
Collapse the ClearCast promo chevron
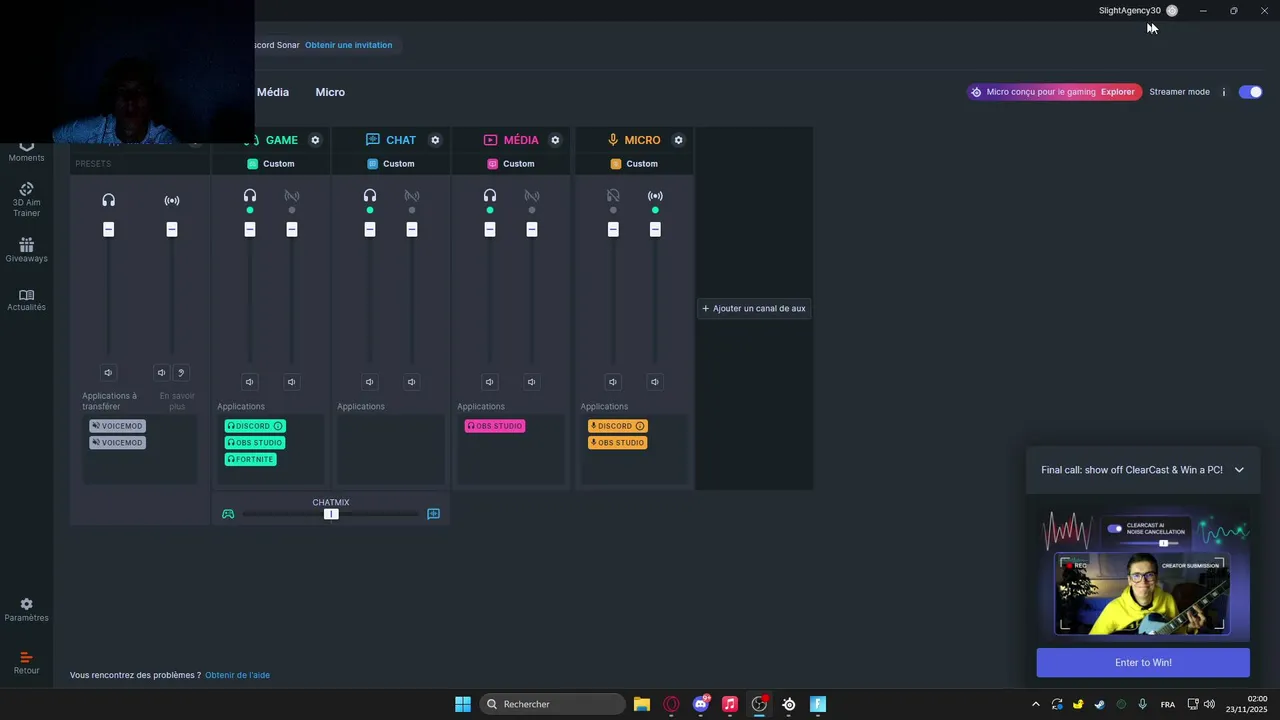click(1239, 470)
